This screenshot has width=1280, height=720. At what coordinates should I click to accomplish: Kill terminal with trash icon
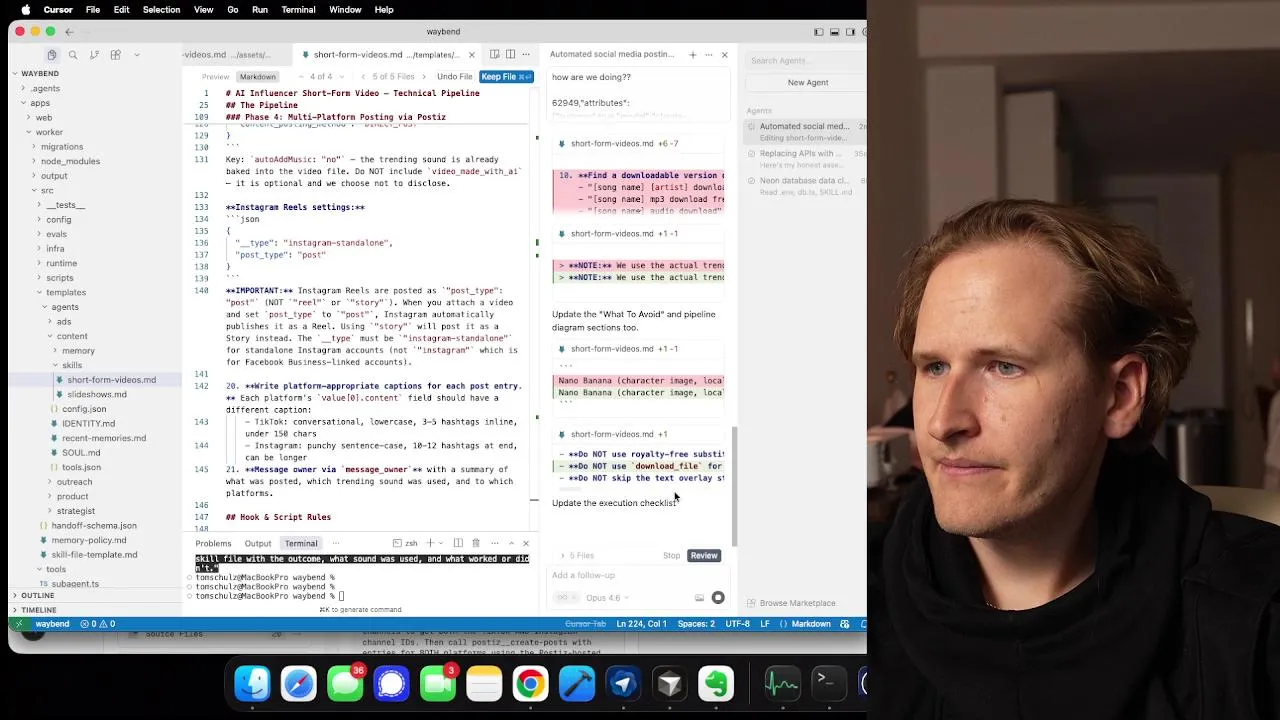pyautogui.click(x=476, y=543)
